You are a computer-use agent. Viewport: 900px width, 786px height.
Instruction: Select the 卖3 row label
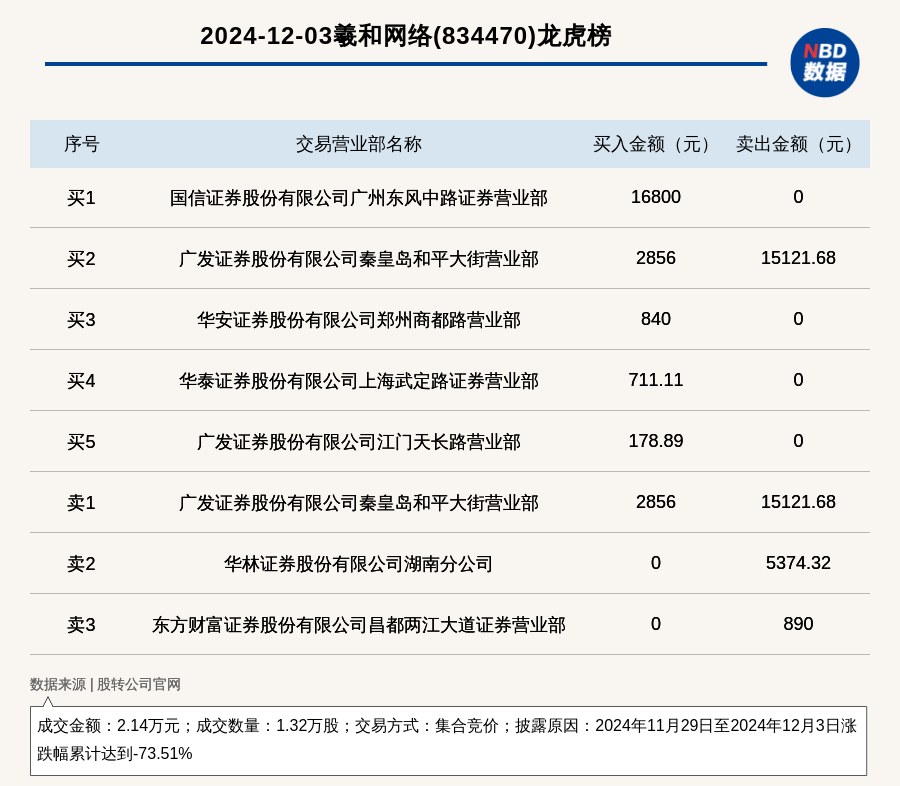81,624
